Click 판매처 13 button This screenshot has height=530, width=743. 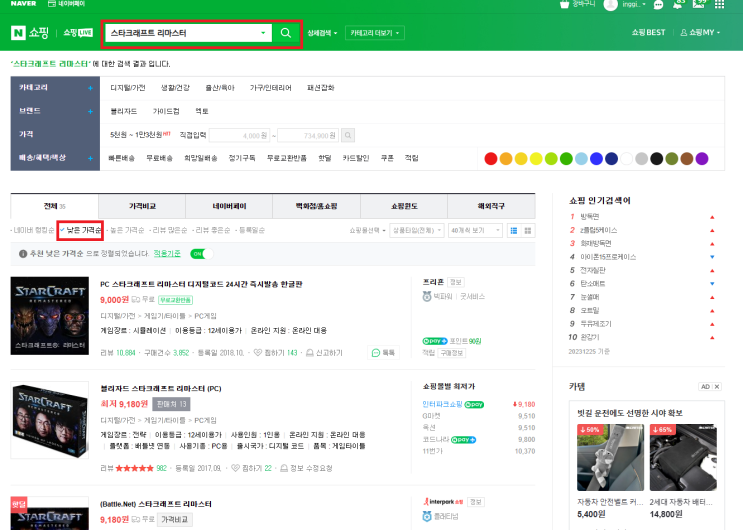[172, 404]
